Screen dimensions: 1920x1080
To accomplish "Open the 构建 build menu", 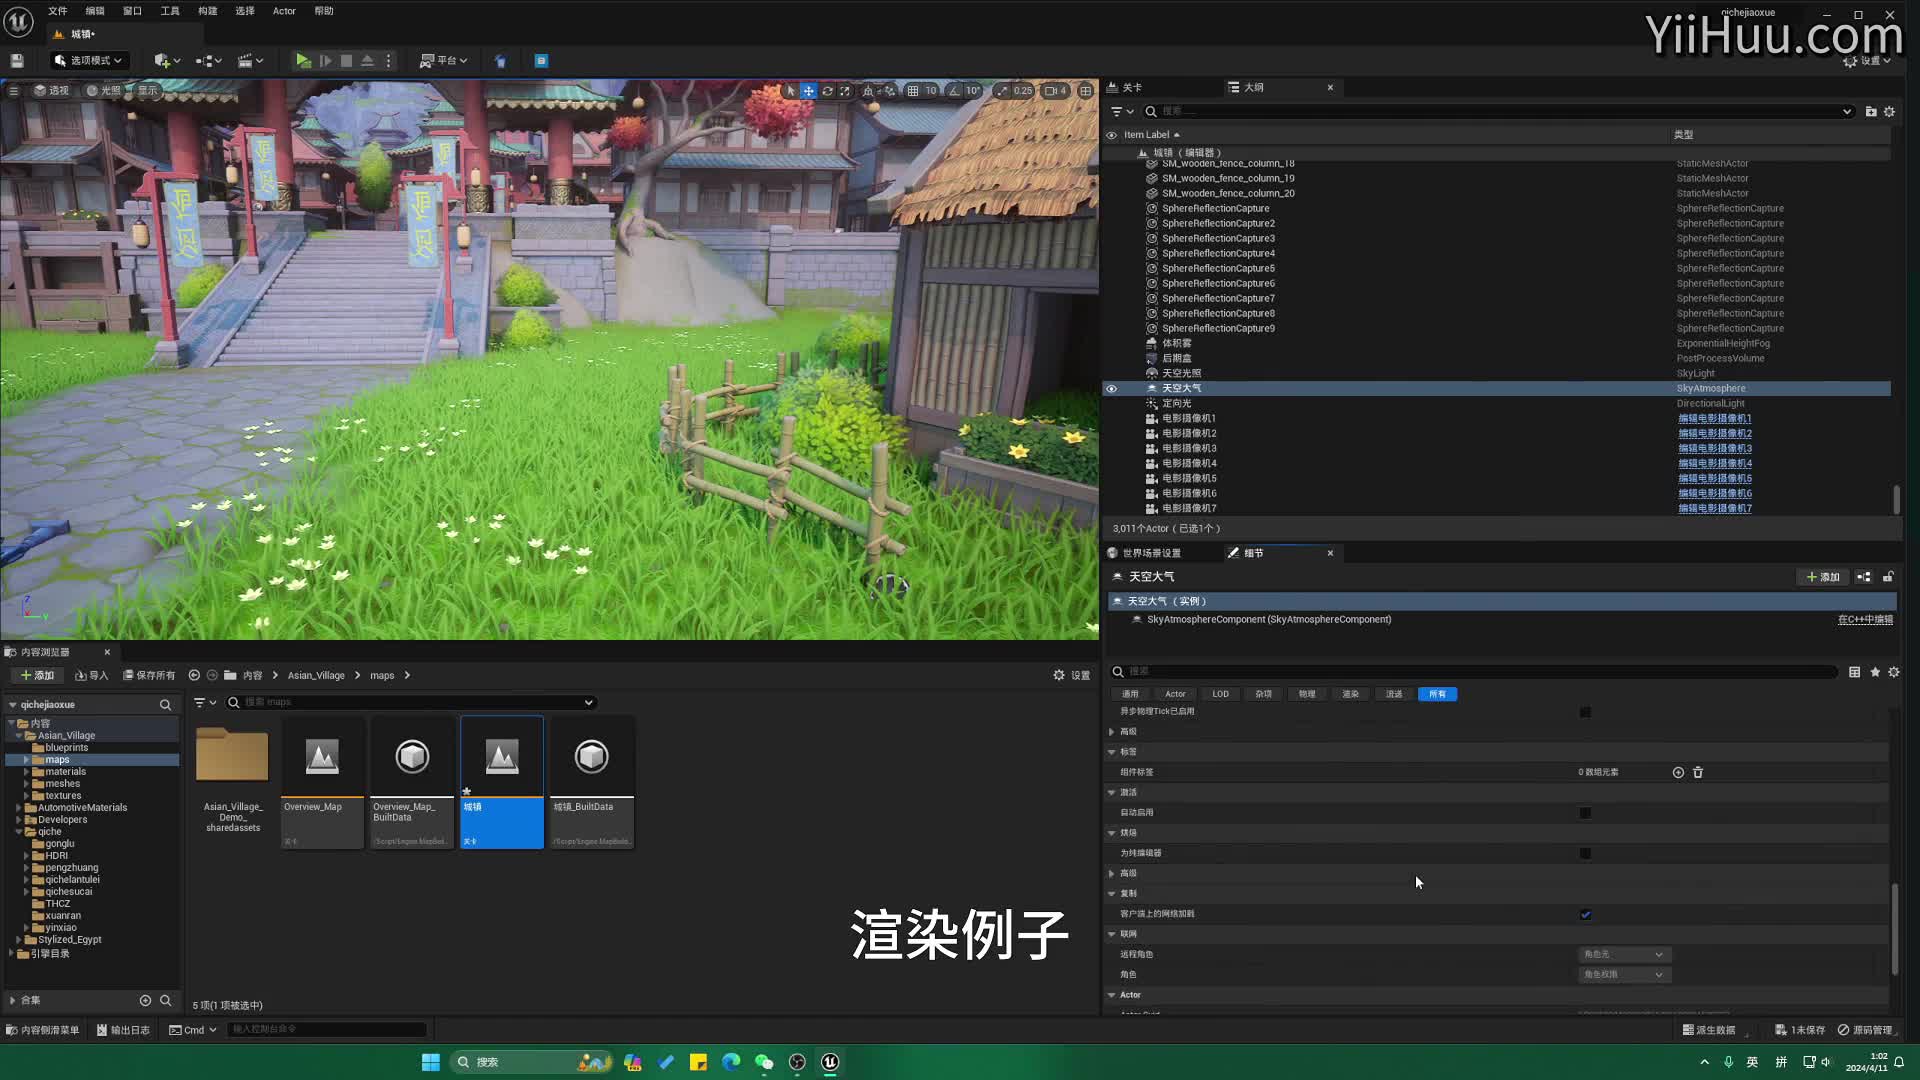I will (207, 11).
